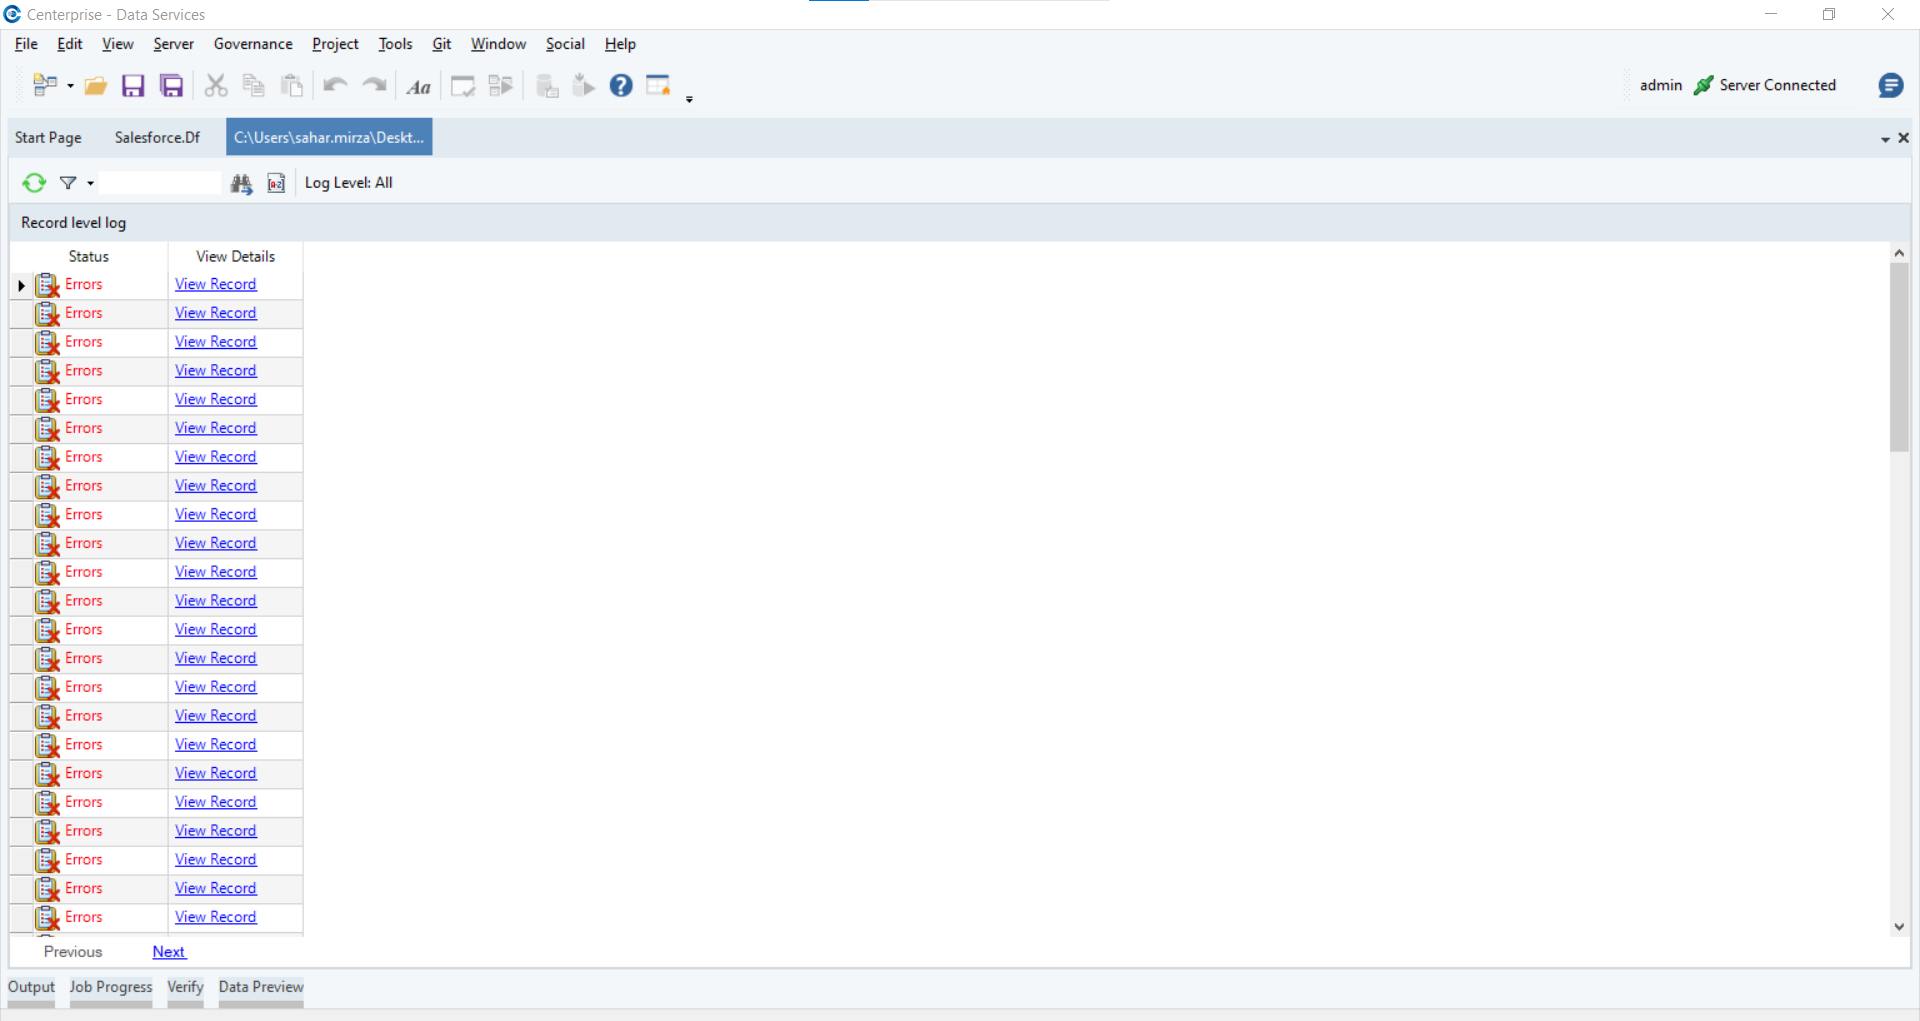1920x1021 pixels.
Task: Click the green Refresh log icon
Action: click(34, 183)
